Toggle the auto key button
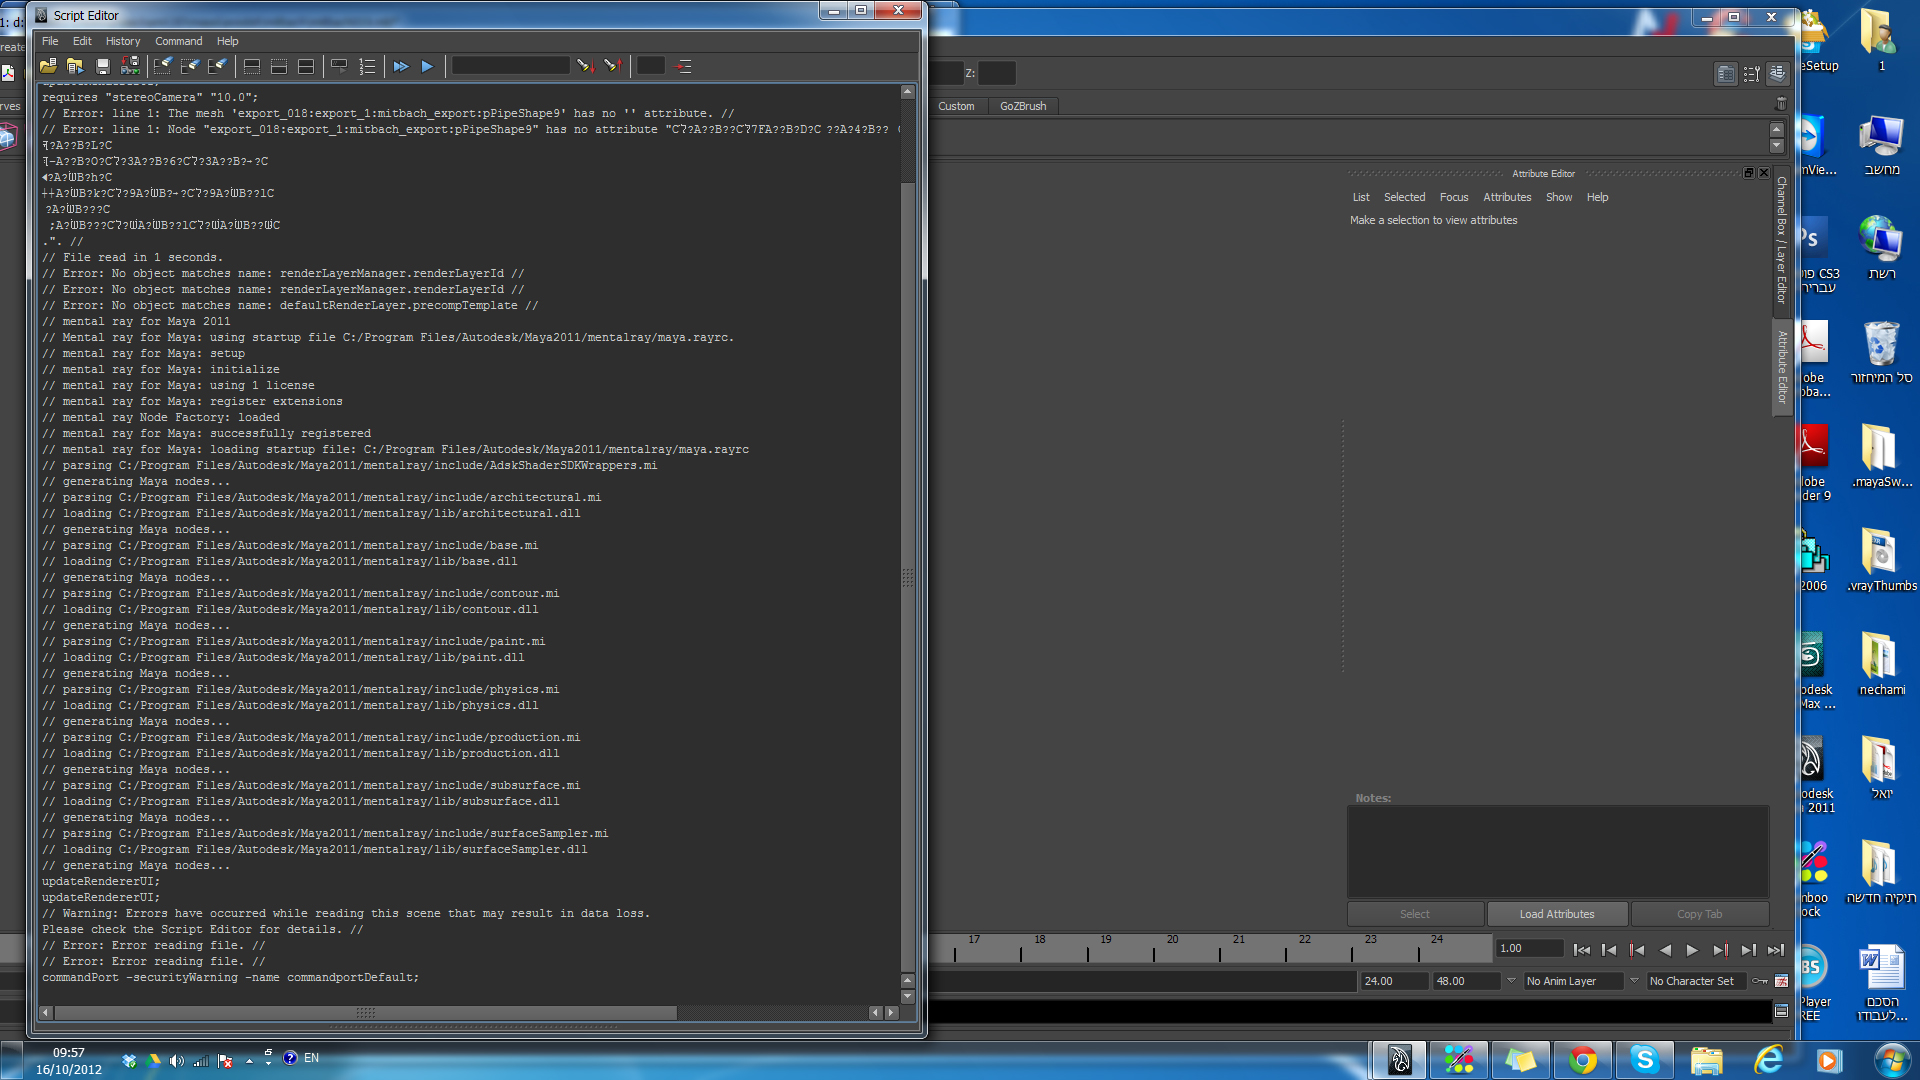 pyautogui.click(x=1761, y=981)
